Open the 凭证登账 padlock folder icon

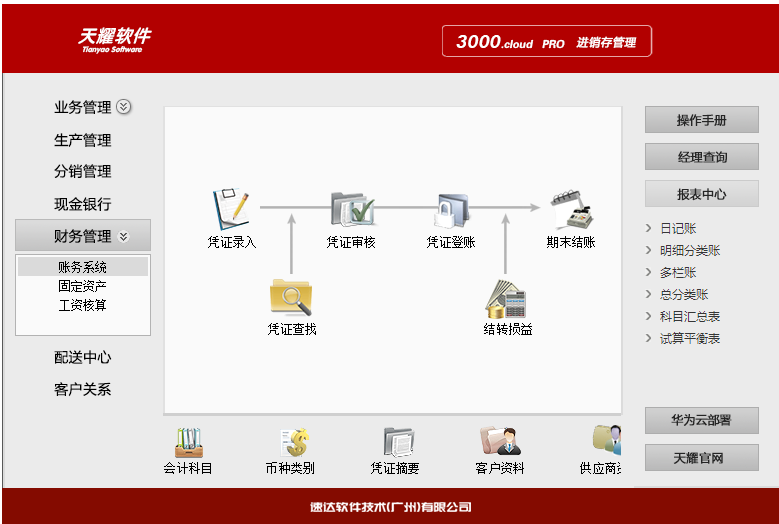coord(451,210)
